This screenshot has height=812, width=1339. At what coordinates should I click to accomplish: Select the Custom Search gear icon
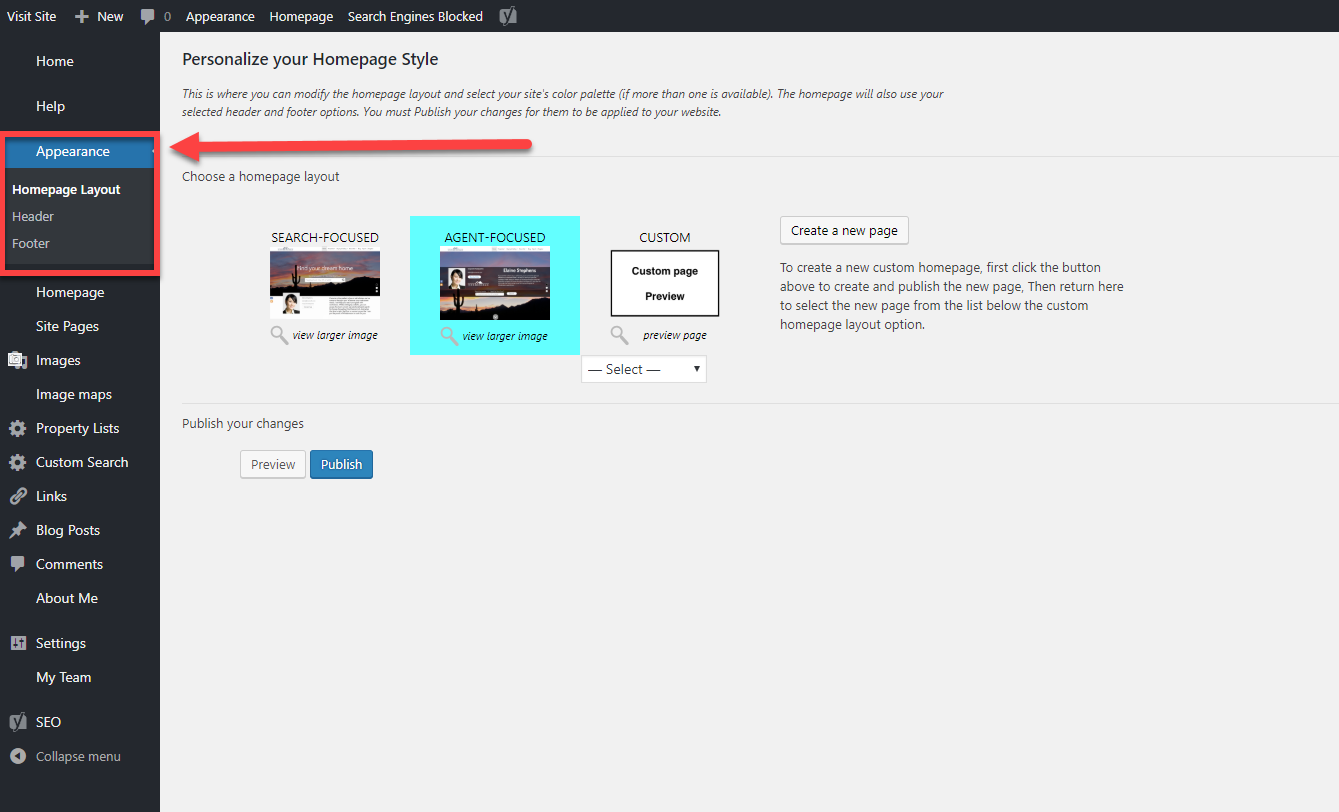17,462
